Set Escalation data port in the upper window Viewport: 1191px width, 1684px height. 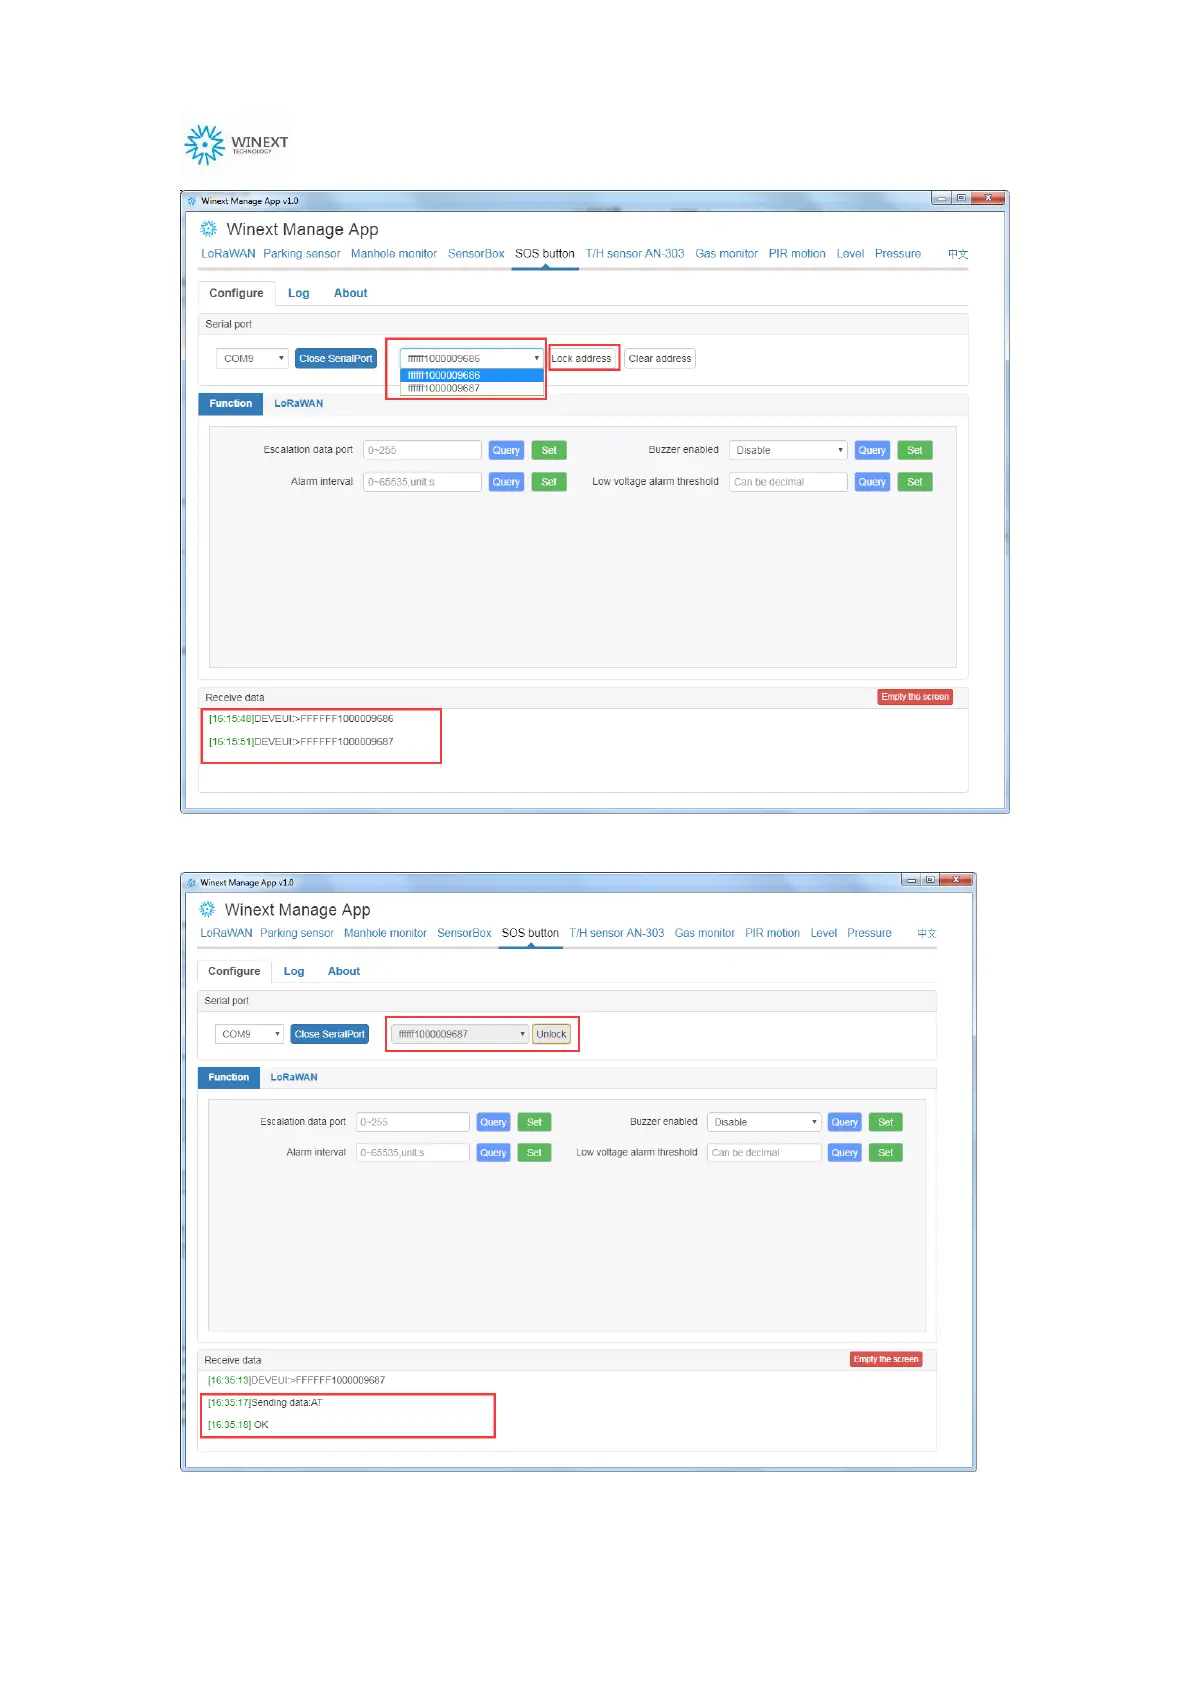(x=549, y=451)
